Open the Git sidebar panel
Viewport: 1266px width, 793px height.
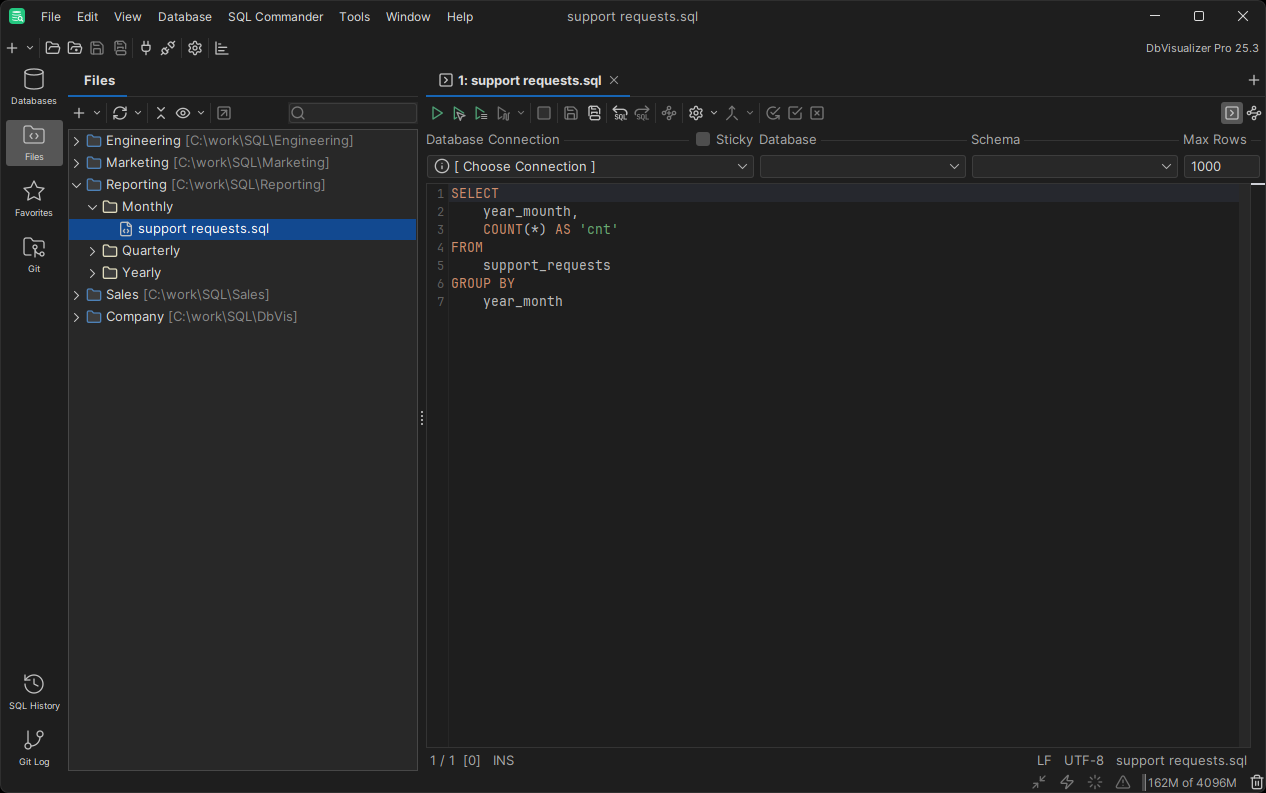pos(33,254)
